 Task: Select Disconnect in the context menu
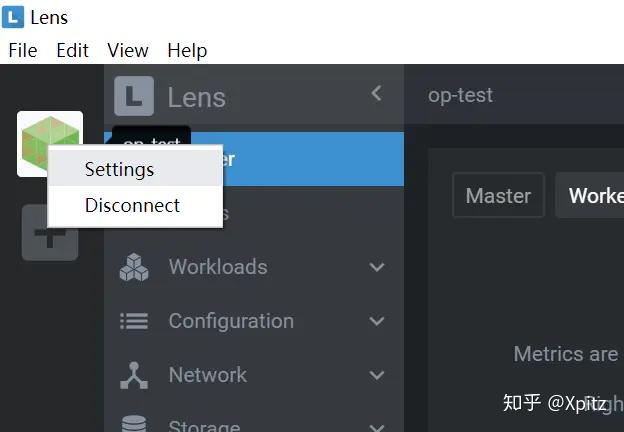click(135, 205)
